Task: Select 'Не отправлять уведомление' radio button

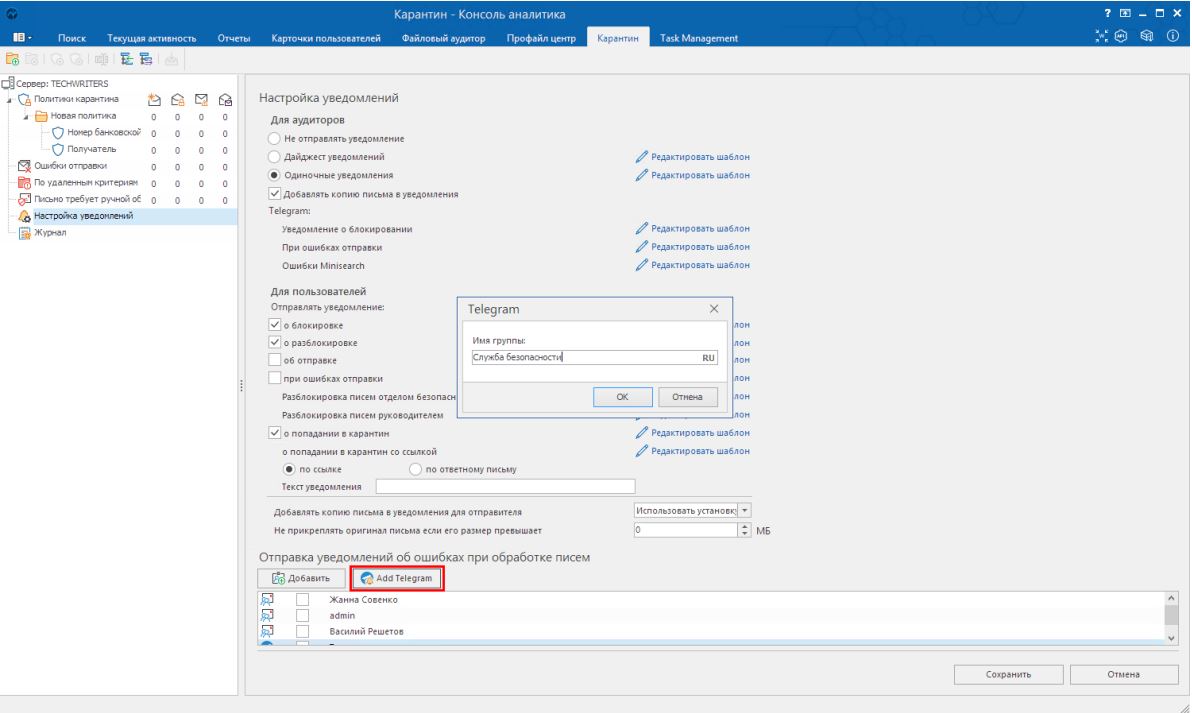Action: pos(276,138)
